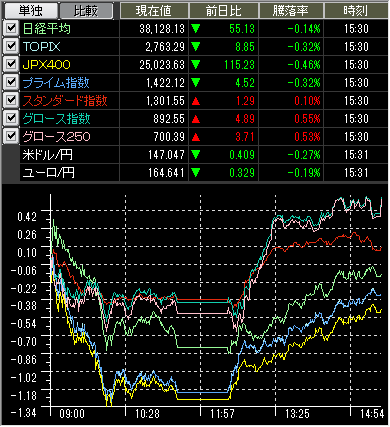Switch to the 比較 tab
This screenshot has height=427, width=390.
click(x=86, y=11)
